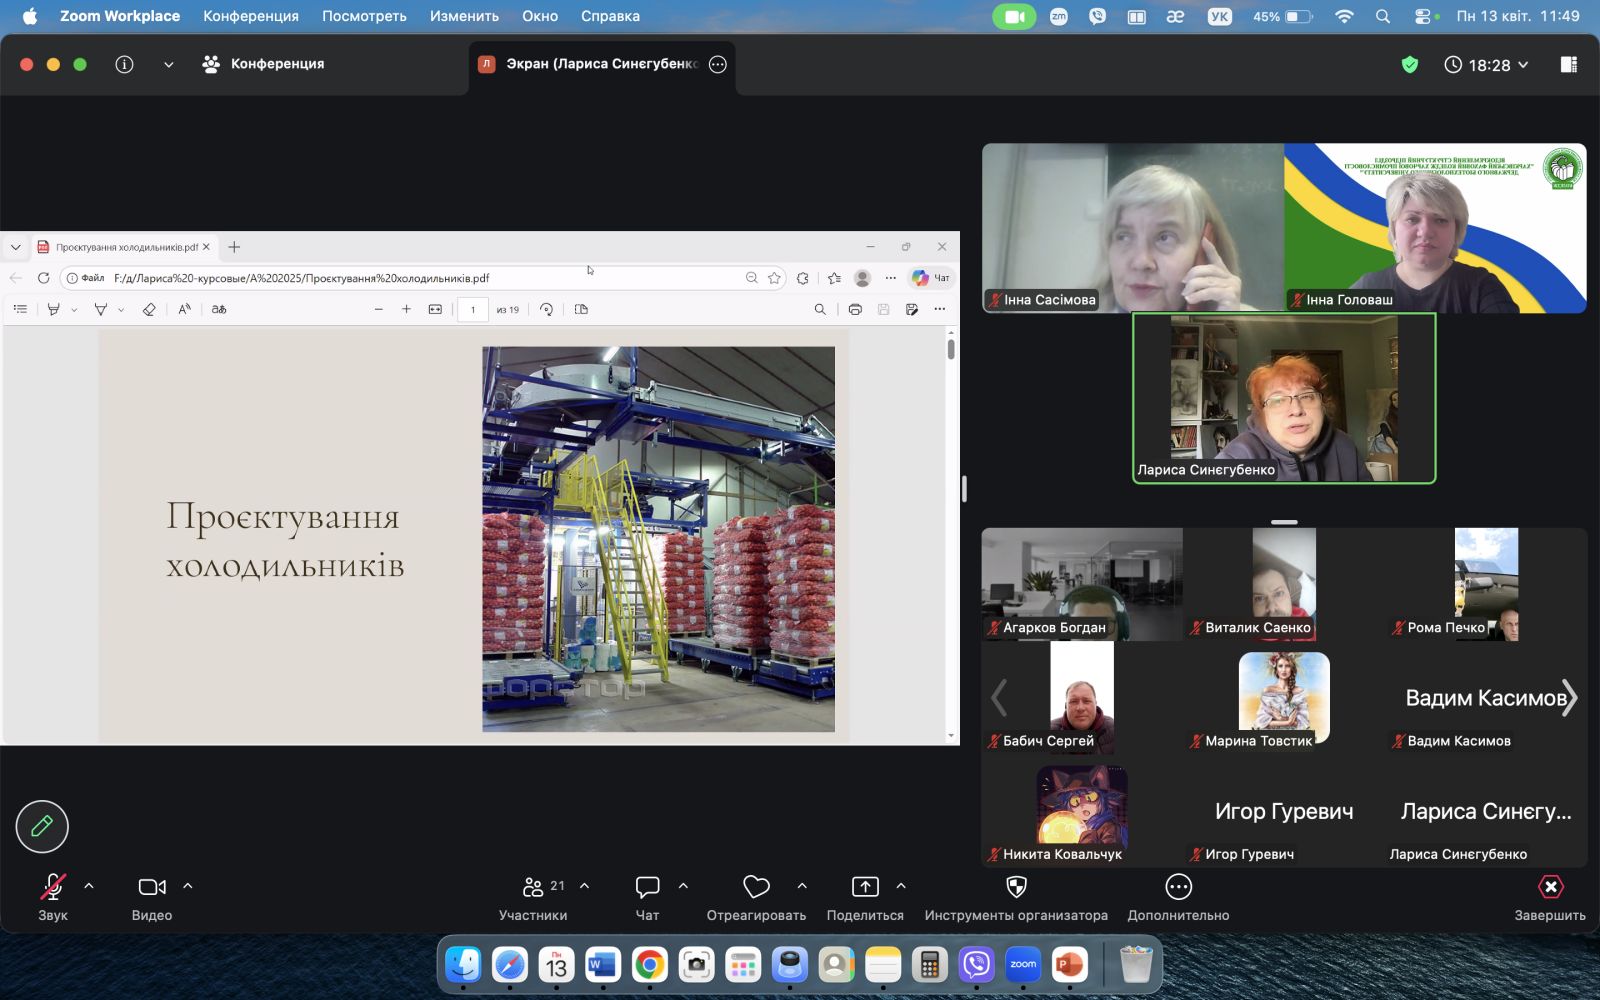Go to next page of participants
The height and width of the screenshot is (1000, 1600).
click(1569, 698)
